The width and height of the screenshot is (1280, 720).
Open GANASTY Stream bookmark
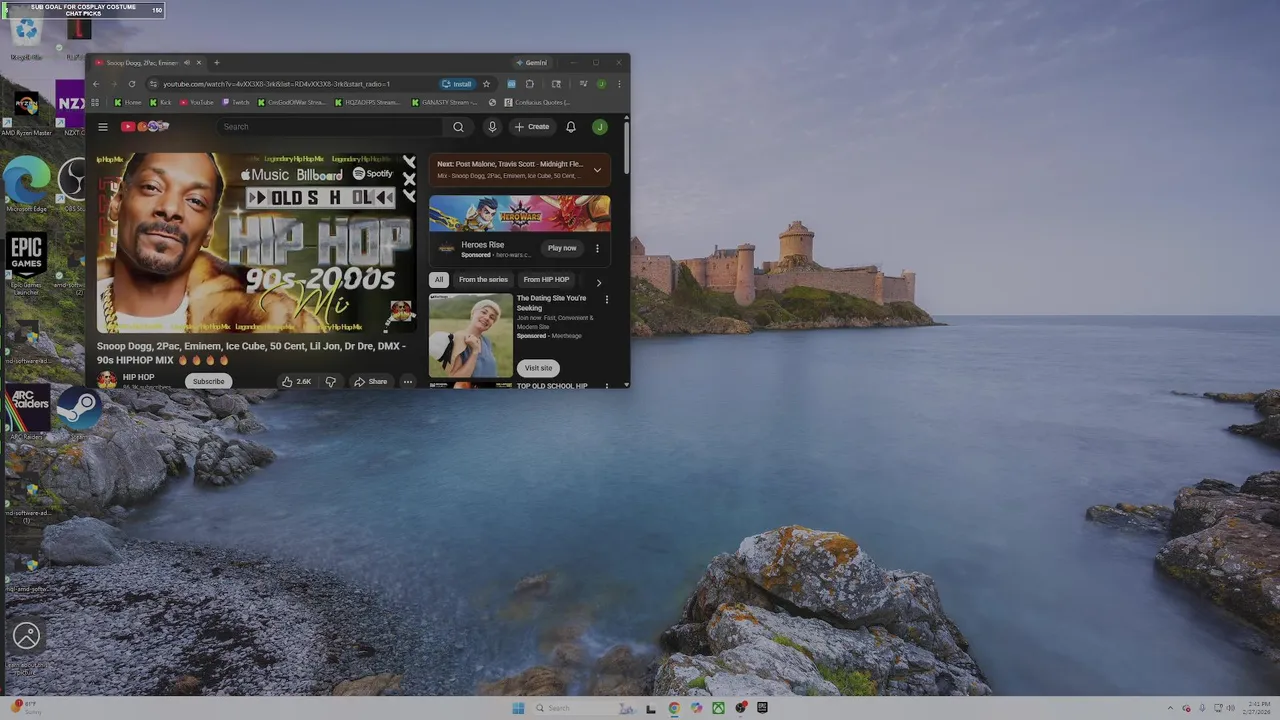pos(447,102)
